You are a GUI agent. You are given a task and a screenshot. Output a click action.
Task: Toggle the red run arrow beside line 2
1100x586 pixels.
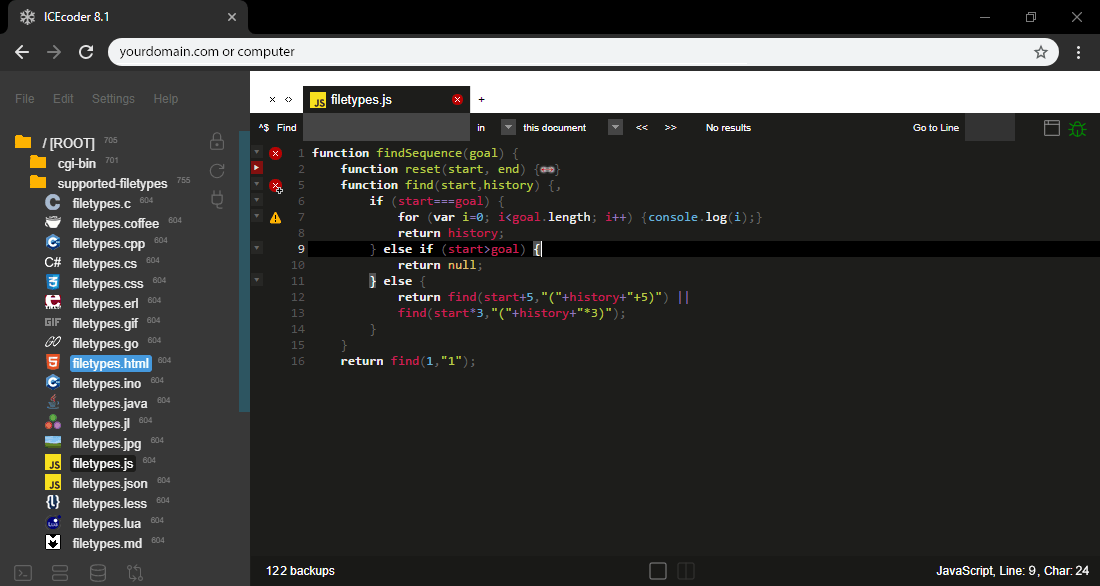(257, 167)
